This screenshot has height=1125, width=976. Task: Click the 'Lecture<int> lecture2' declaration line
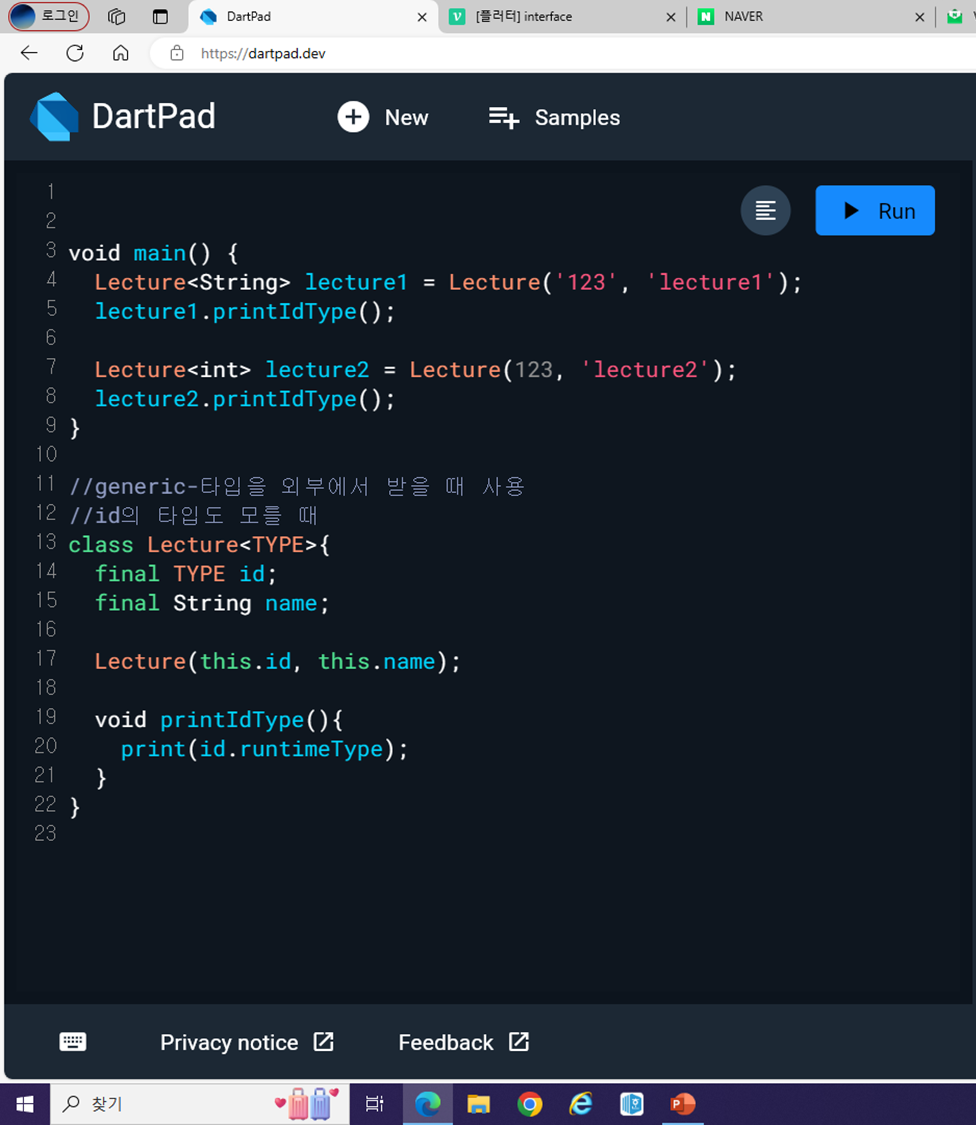tap(416, 369)
